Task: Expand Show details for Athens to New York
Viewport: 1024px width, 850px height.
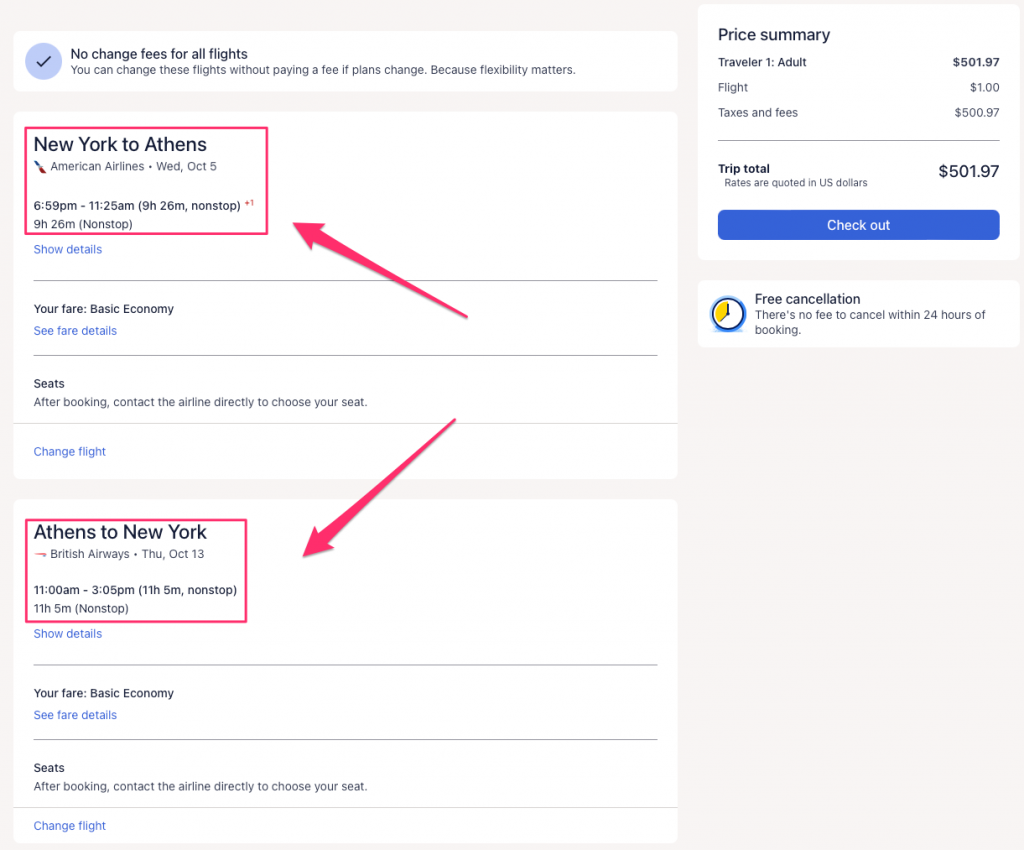Action: (x=67, y=634)
